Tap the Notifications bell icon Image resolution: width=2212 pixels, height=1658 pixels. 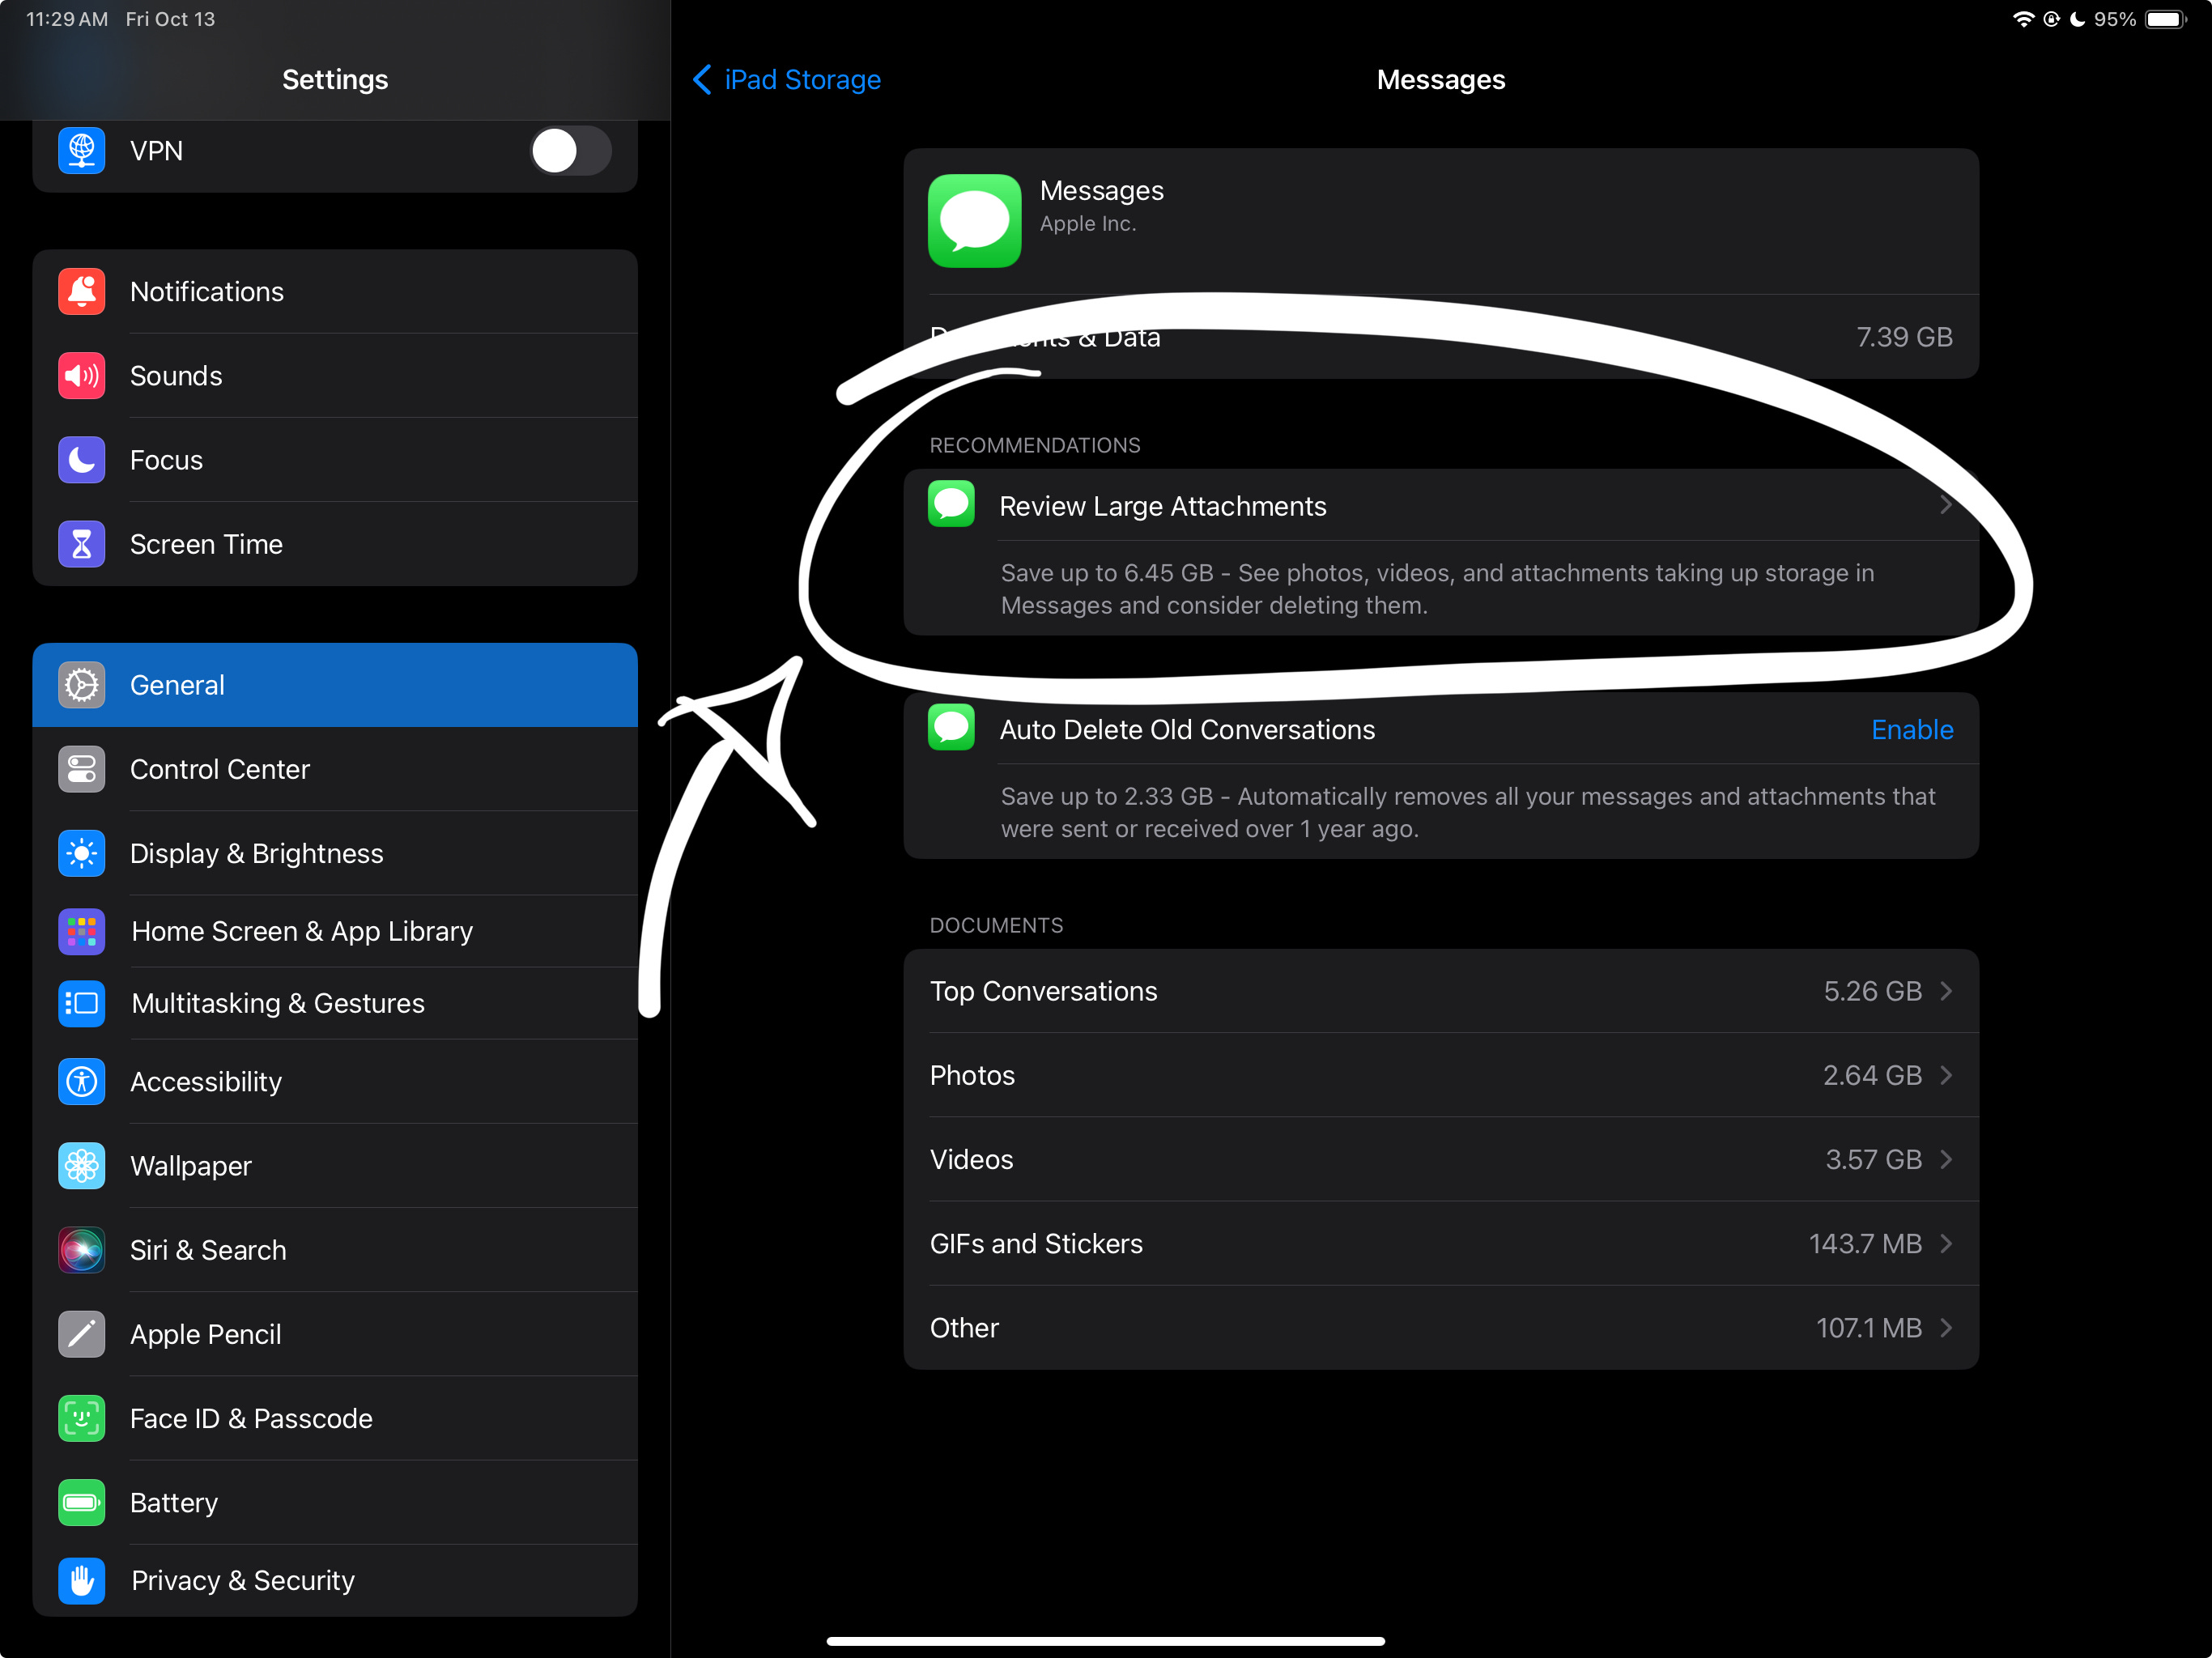pos(81,292)
